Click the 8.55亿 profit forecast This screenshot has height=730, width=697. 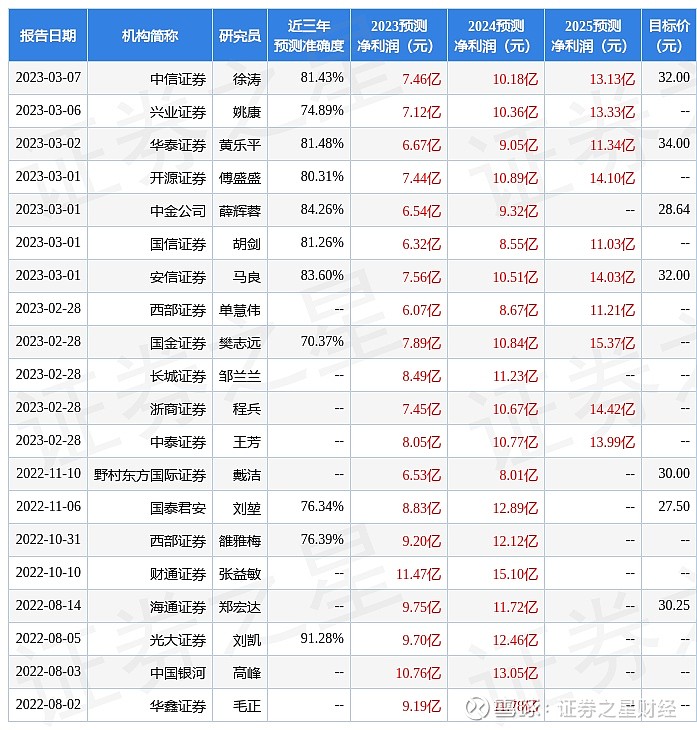pyautogui.click(x=518, y=244)
